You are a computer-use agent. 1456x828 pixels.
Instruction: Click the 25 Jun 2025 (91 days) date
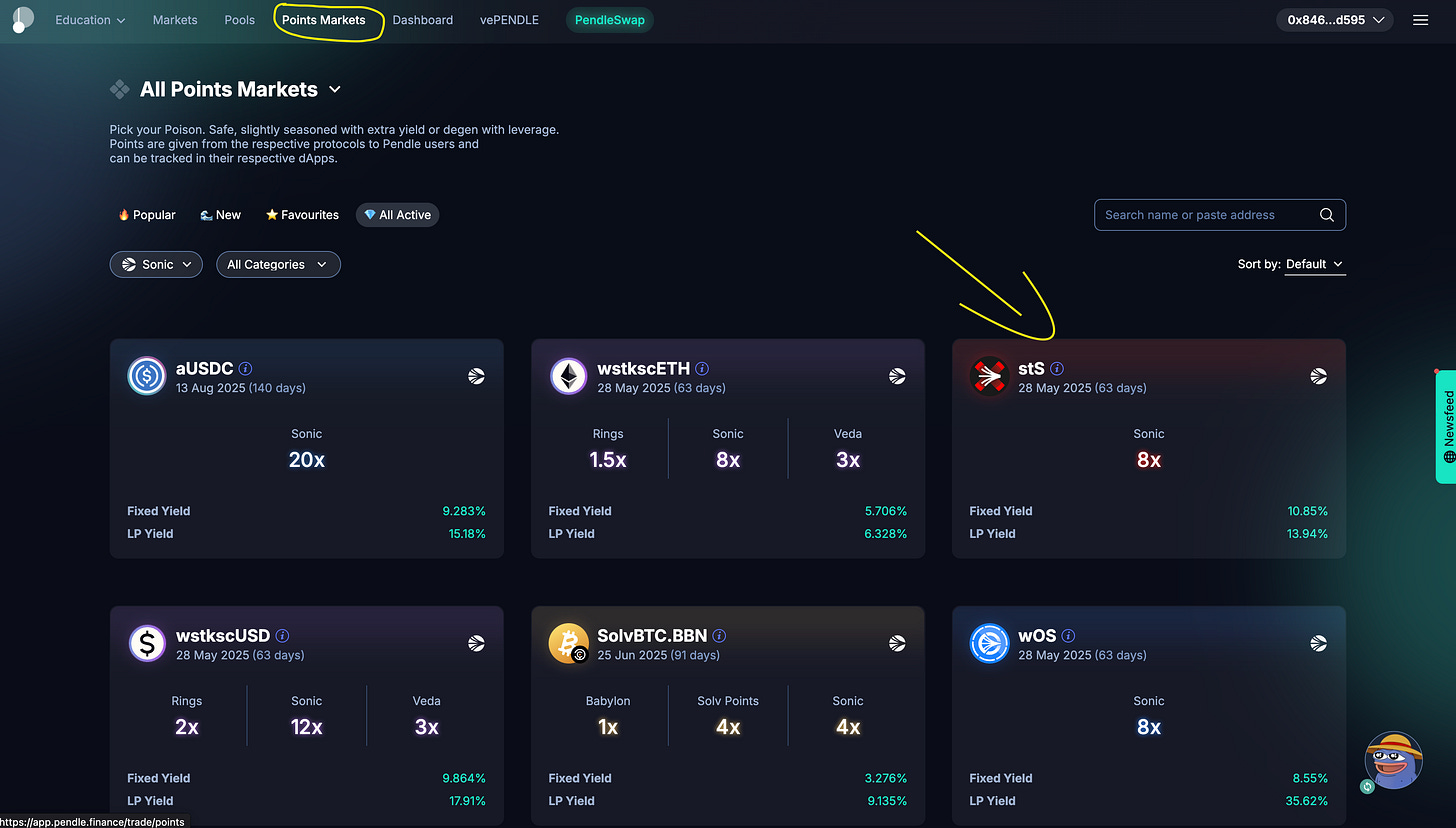coord(658,655)
